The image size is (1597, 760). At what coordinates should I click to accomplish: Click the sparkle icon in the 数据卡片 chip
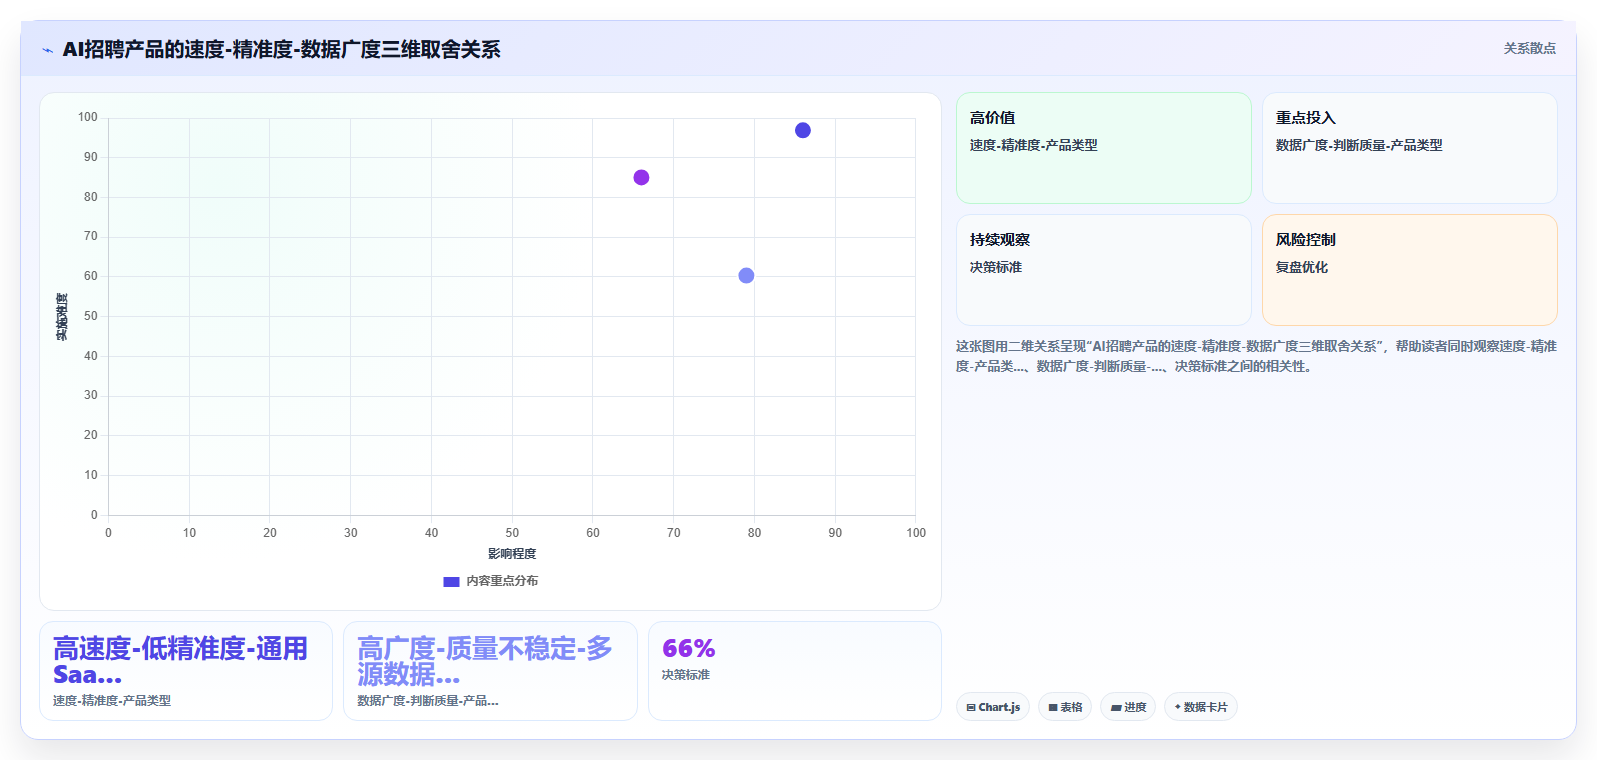pyautogui.click(x=1178, y=708)
